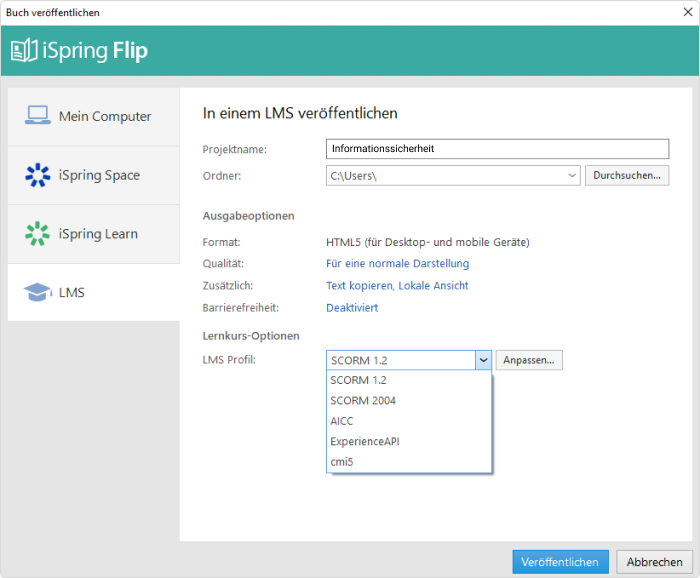This screenshot has height=578, width=700.
Task: Click the Projektname field with Informationssicherheit
Action: [x=497, y=149]
